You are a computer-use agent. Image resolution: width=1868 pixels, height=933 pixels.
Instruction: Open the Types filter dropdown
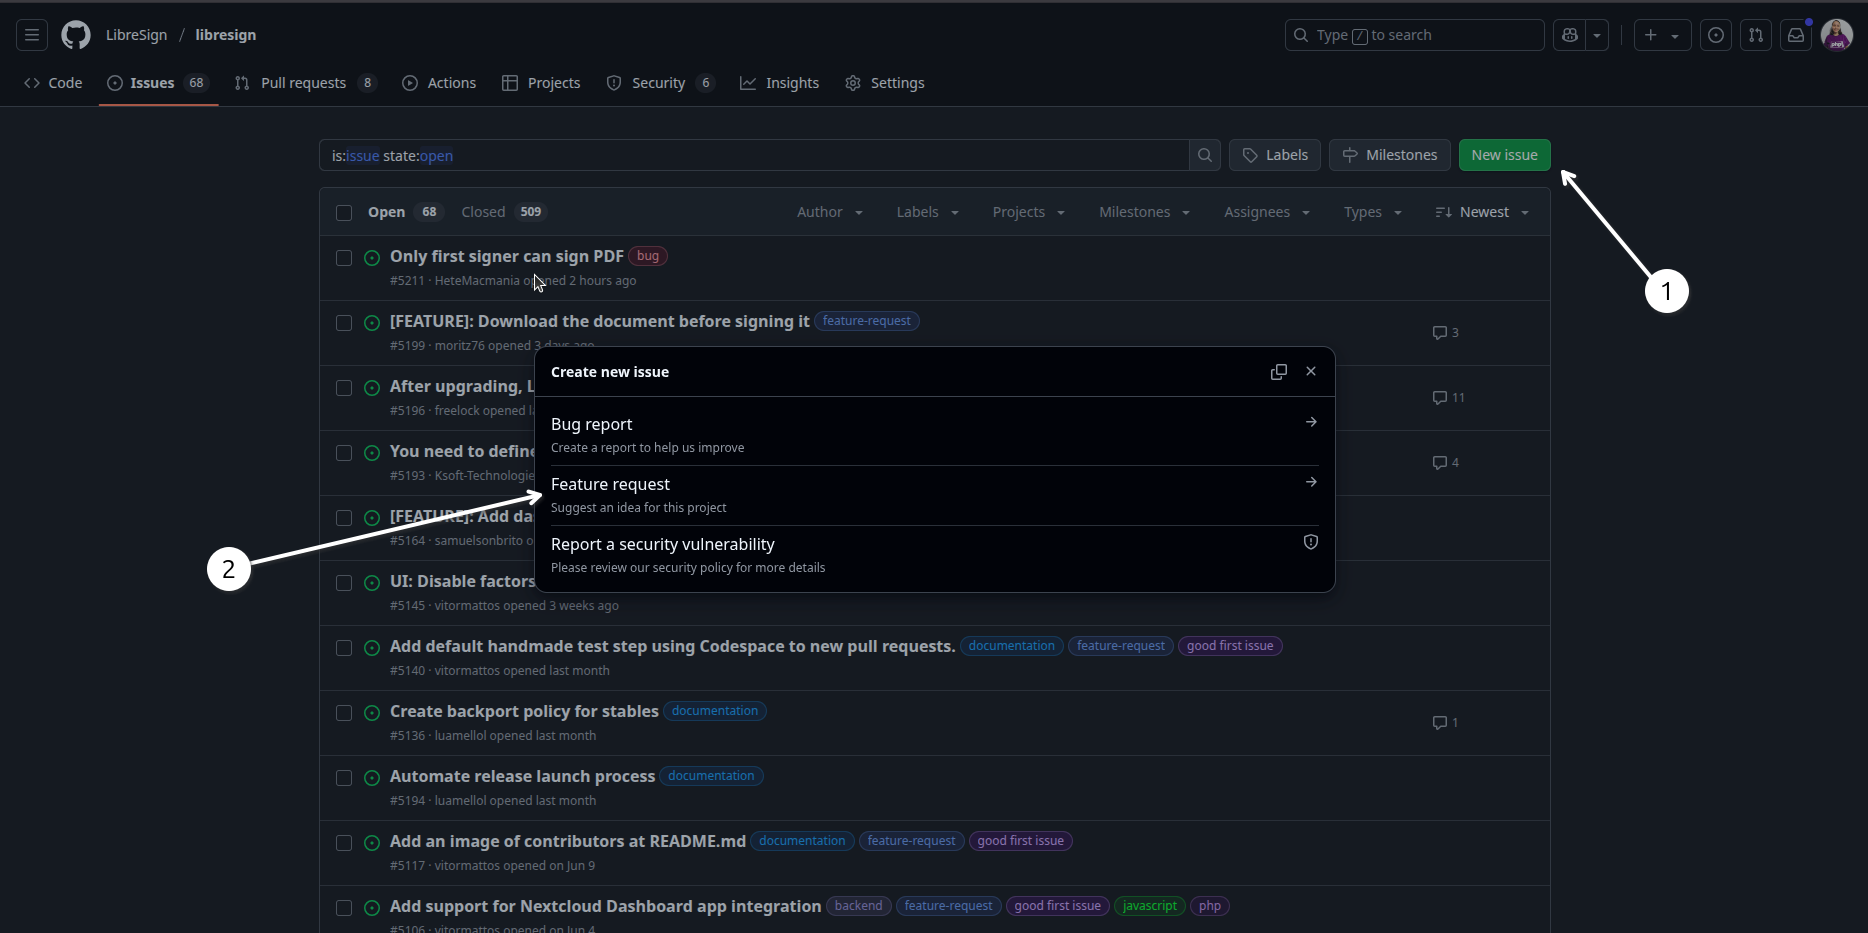pos(1373,212)
